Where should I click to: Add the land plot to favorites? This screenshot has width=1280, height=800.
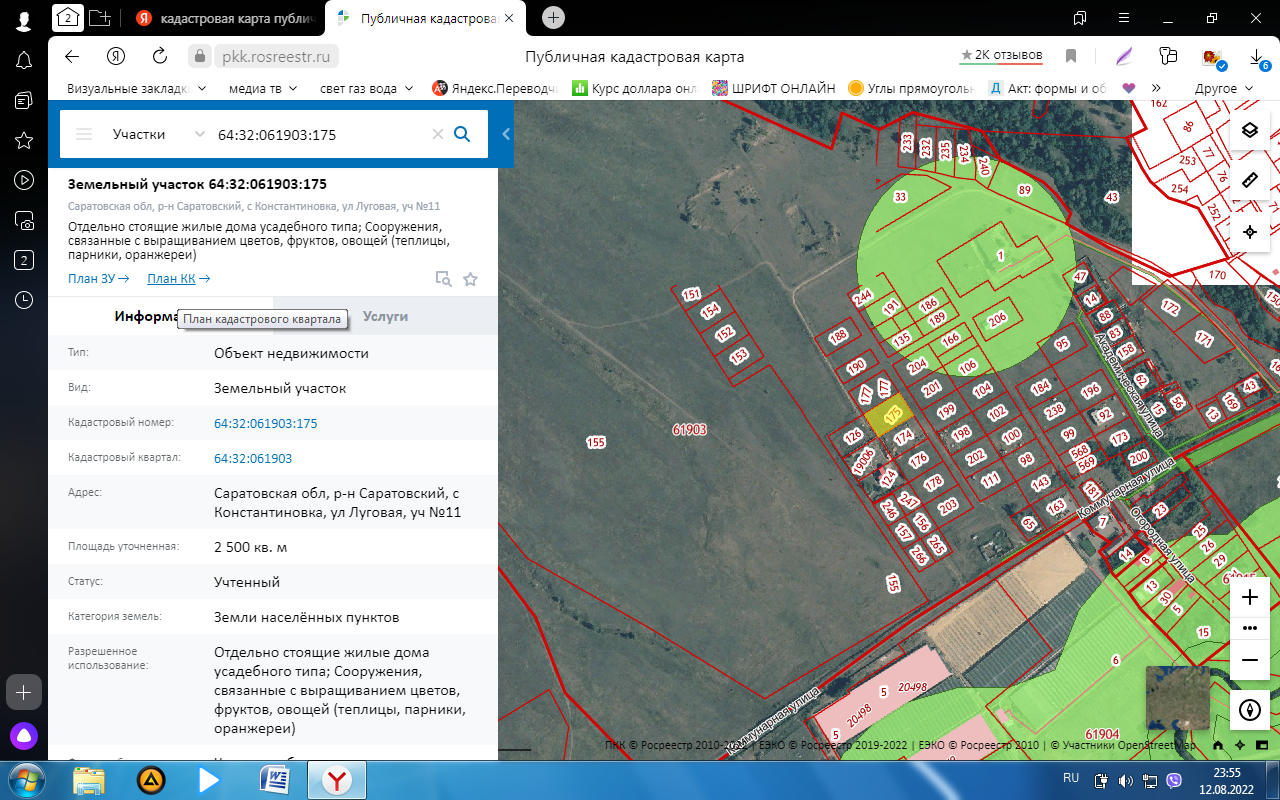[x=471, y=279]
